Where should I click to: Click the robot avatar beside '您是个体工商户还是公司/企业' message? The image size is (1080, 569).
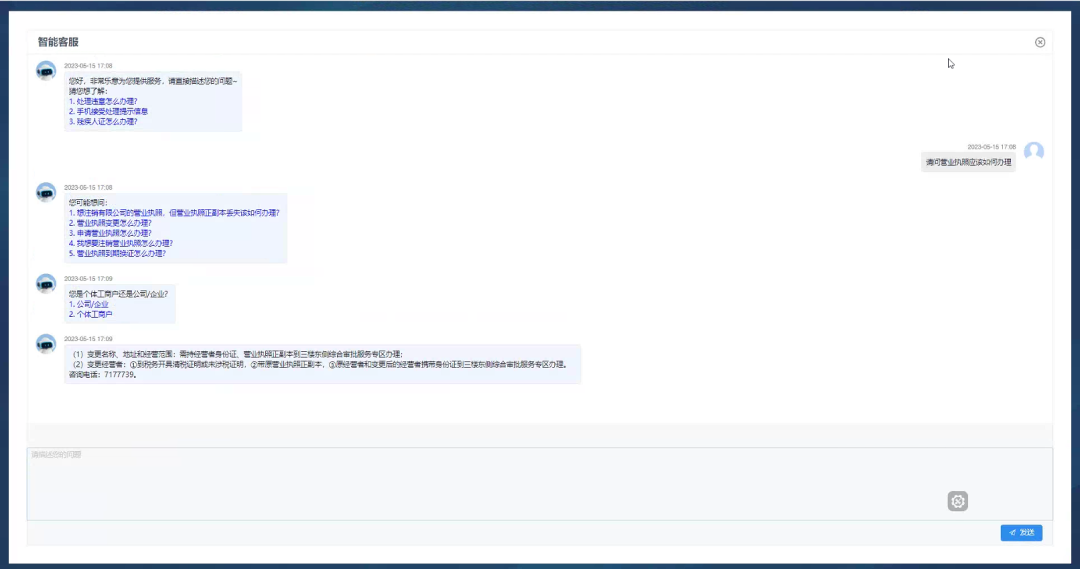tap(46, 283)
